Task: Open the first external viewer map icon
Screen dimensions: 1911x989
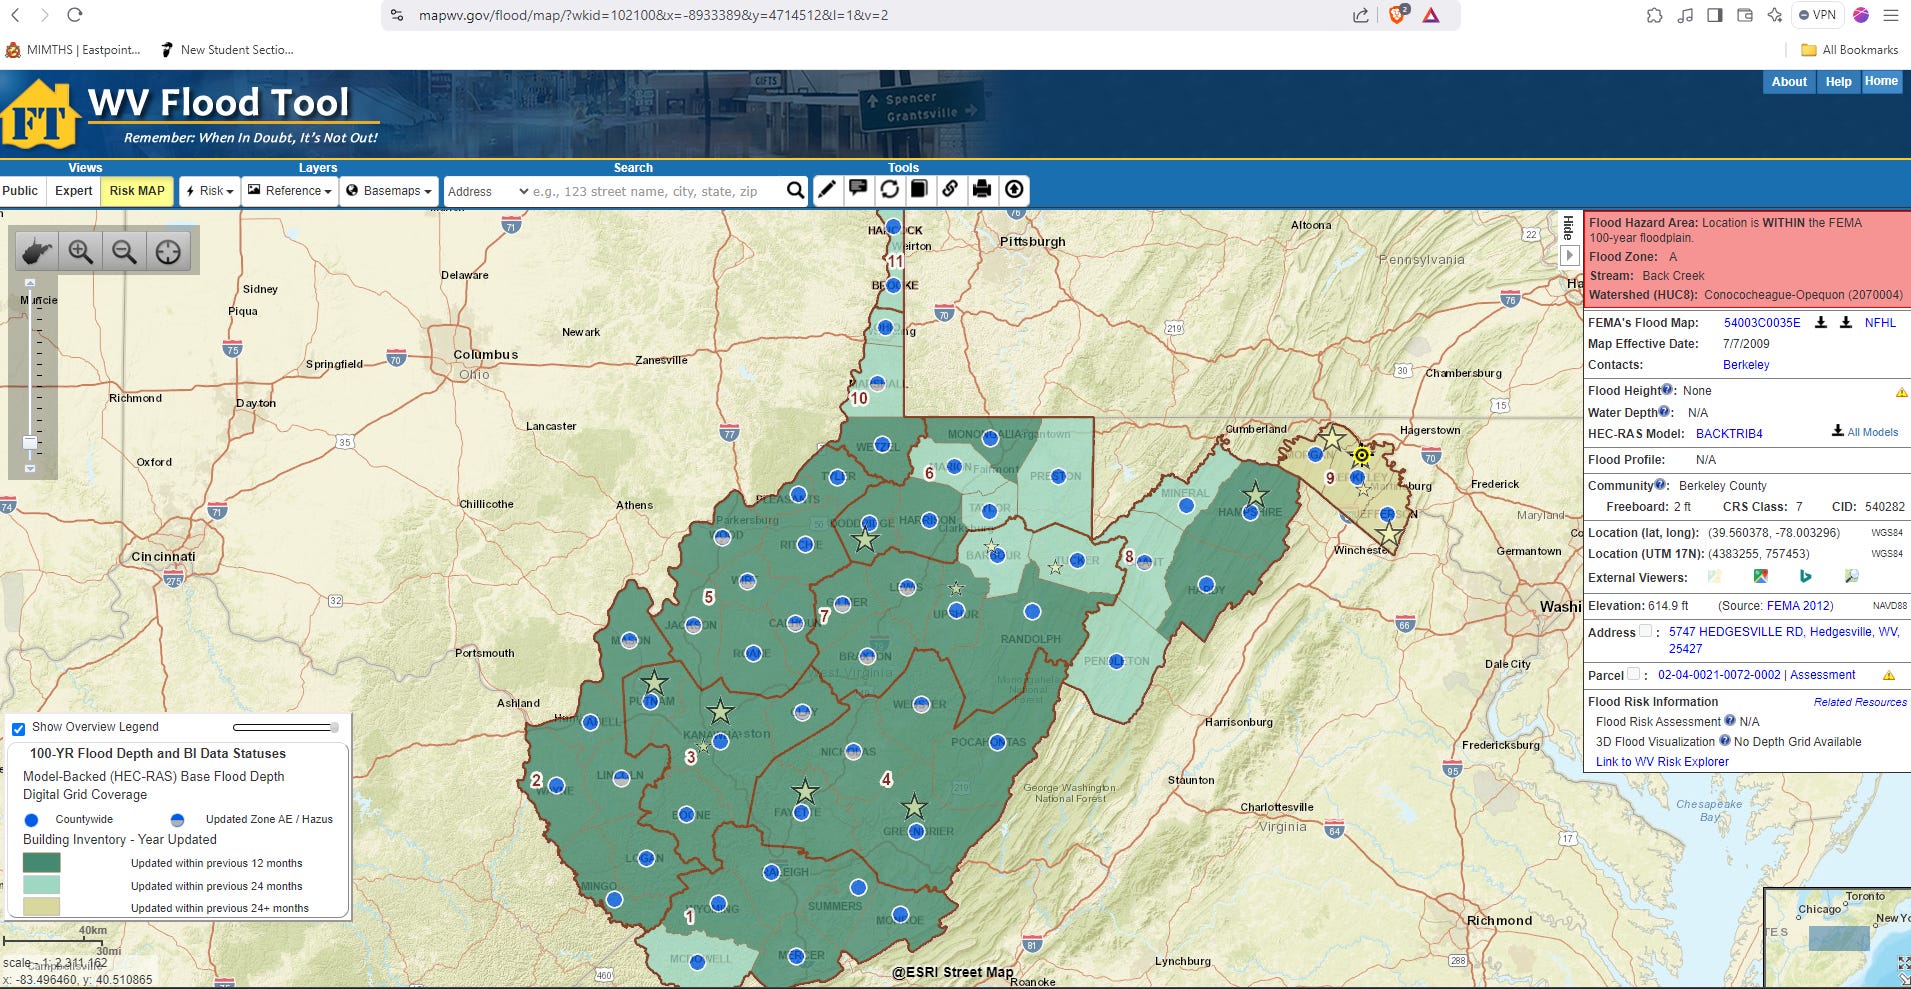Action: pos(1714,576)
